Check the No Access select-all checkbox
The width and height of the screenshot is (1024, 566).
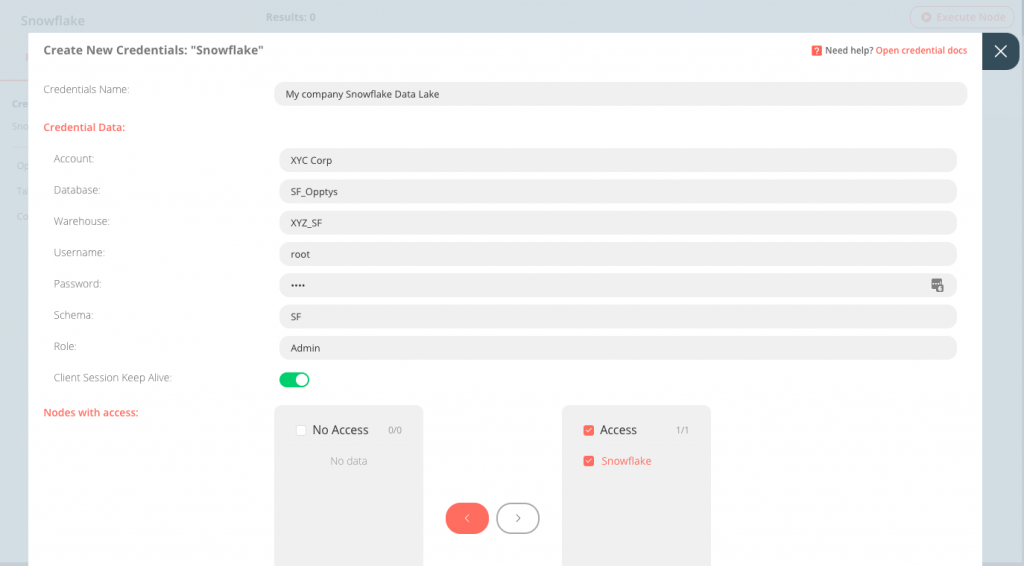[x=301, y=430]
